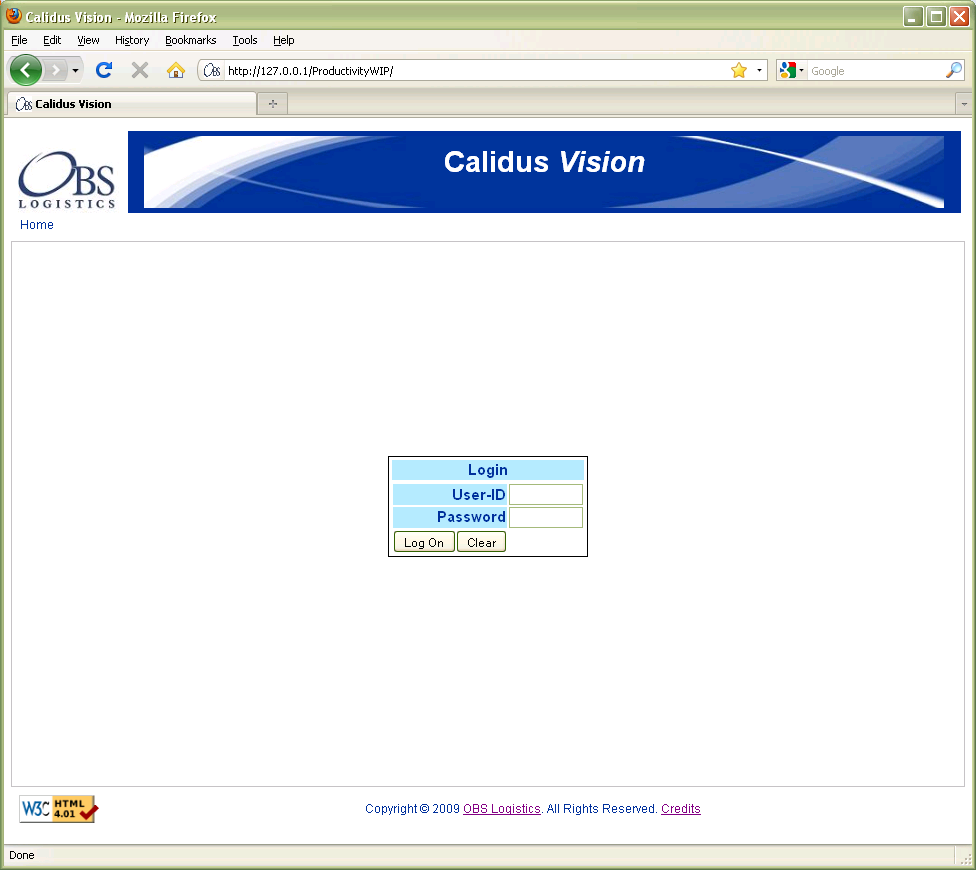This screenshot has height=870, width=976.
Task: Close the Firefox window
Action: click(x=959, y=17)
